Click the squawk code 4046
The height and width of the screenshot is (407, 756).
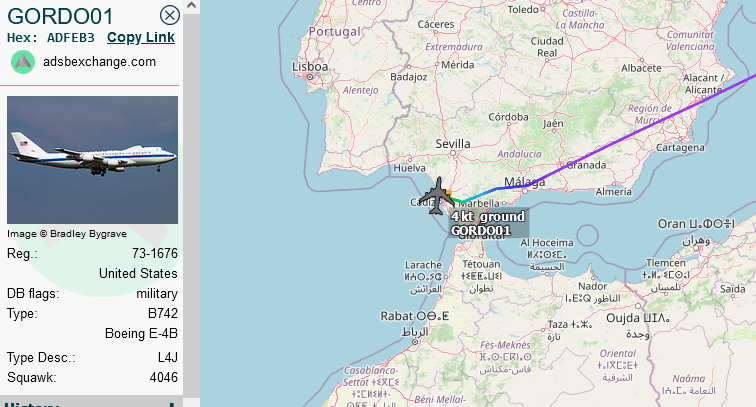click(x=163, y=377)
